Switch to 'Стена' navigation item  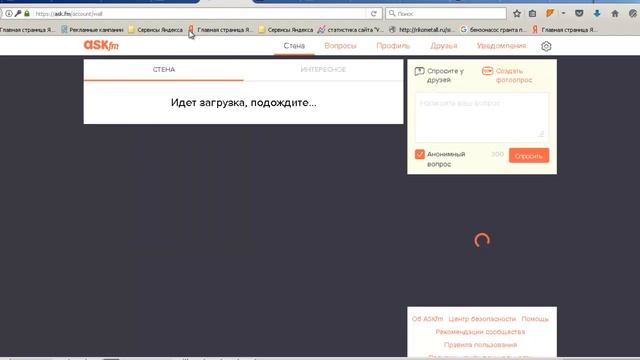[294, 46]
